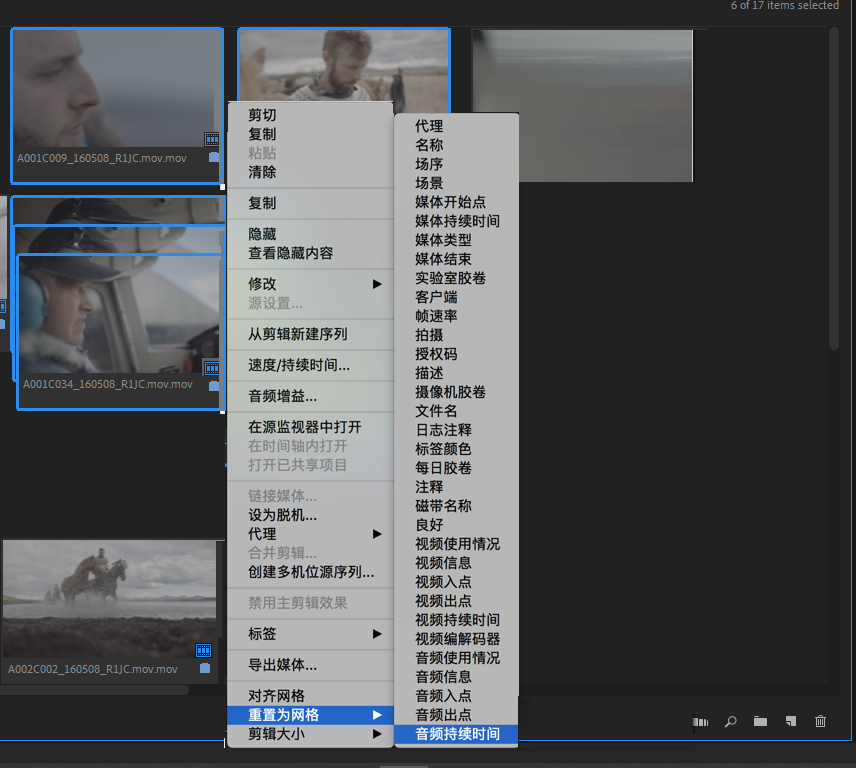
Task: Click filmstrip badge on A002C002 clip
Action: (x=204, y=650)
